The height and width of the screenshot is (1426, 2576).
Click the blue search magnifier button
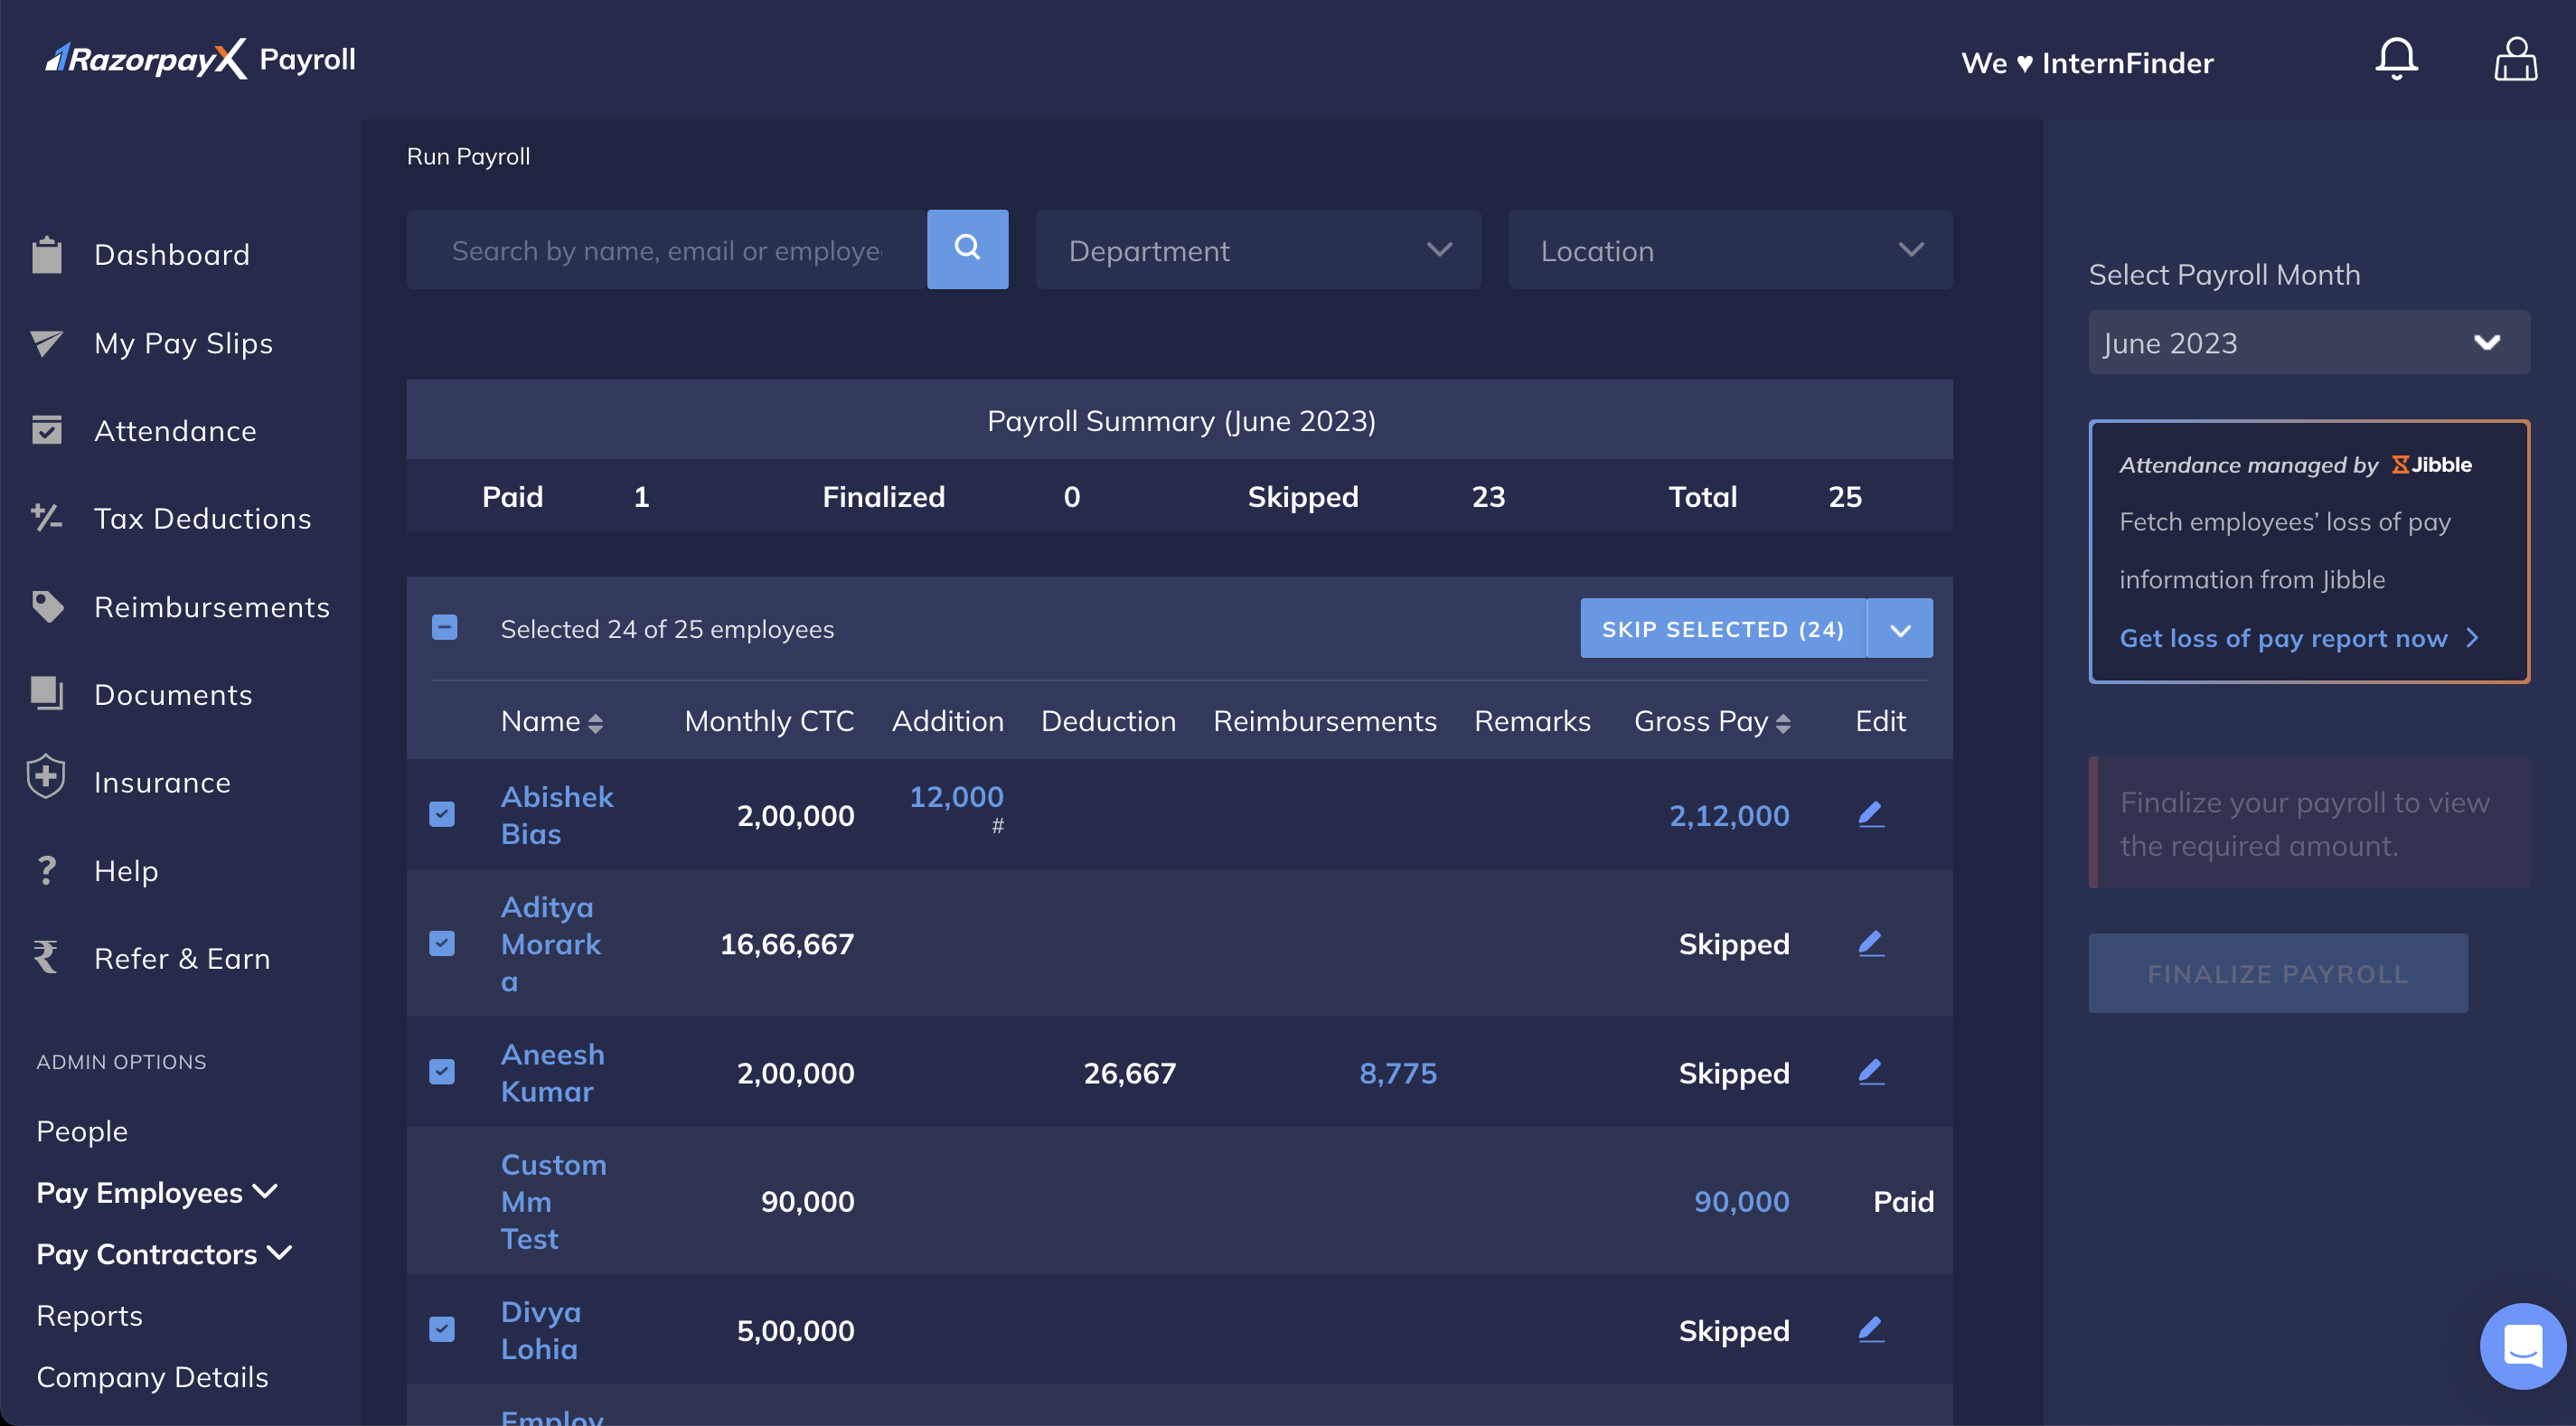click(967, 248)
